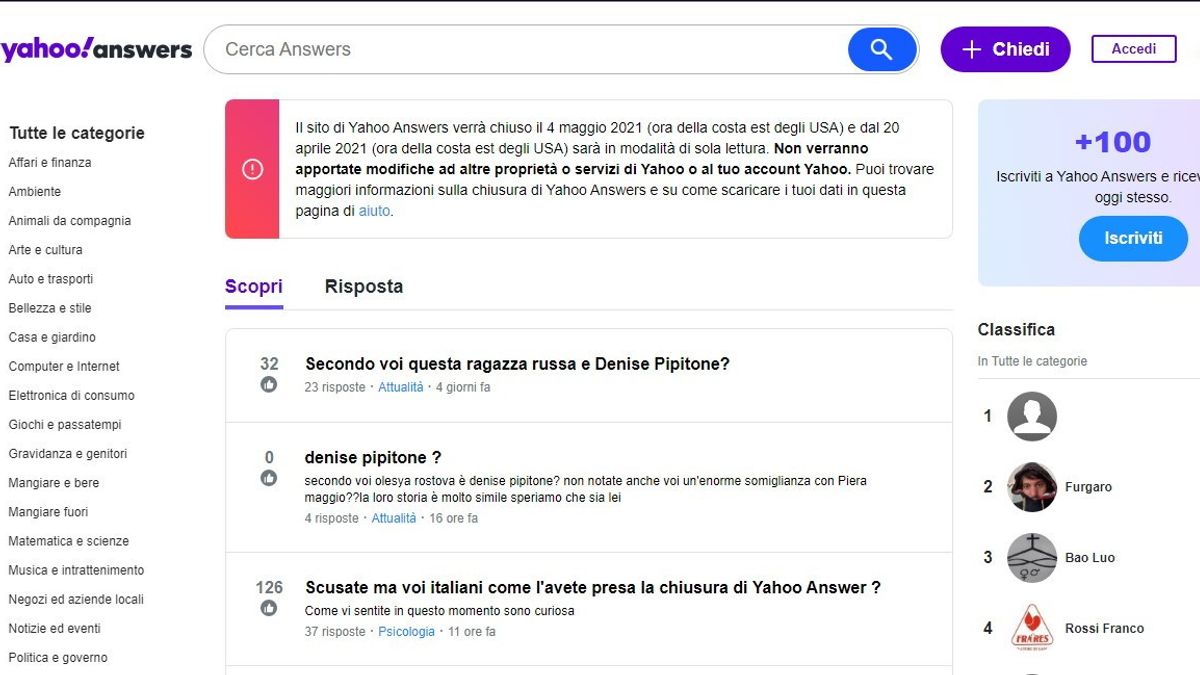The width and height of the screenshot is (1200, 675).
Task: Open question 'Secondo voi questa ragazza russa'
Action: coord(517,364)
